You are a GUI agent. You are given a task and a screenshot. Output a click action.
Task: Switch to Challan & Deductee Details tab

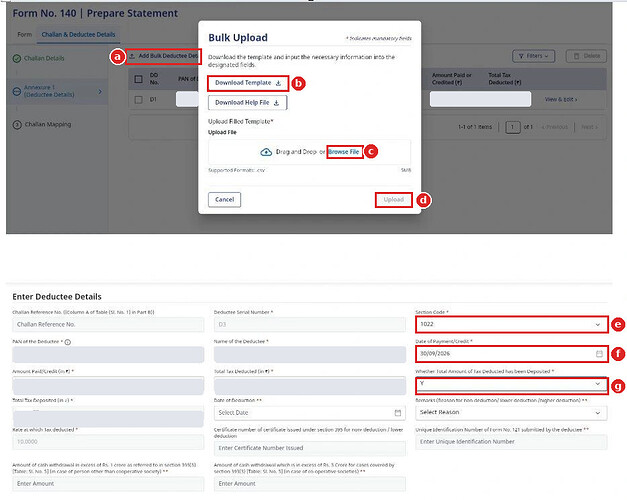(x=78, y=34)
